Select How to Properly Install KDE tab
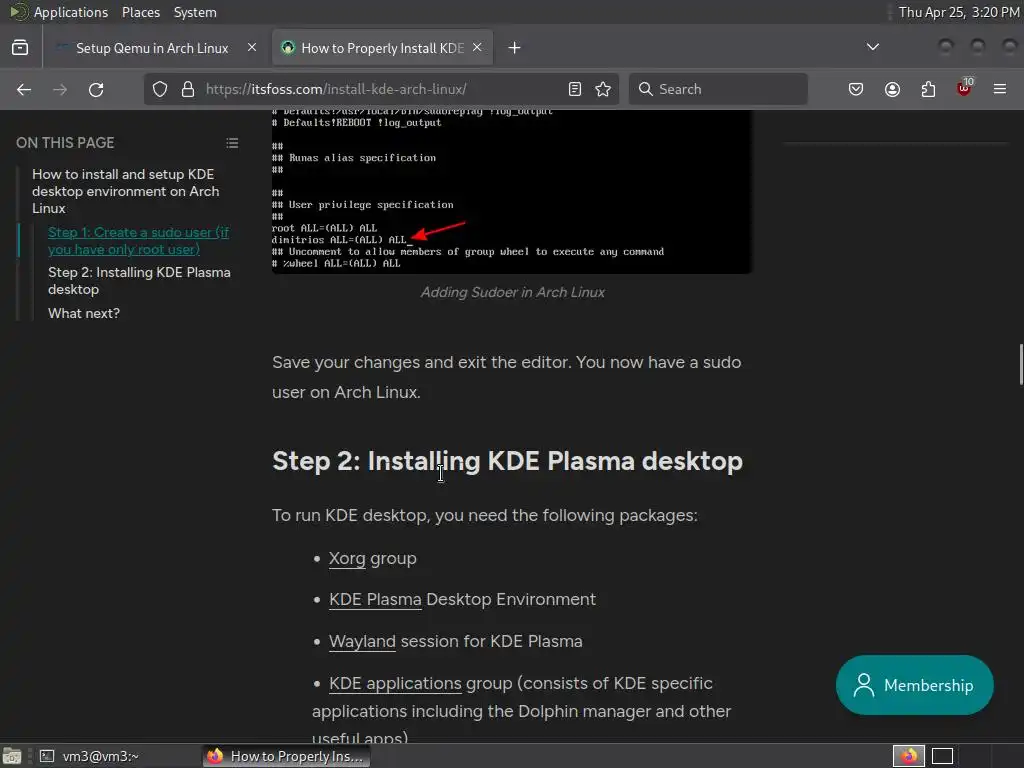This screenshot has height=768, width=1024. pos(382,48)
